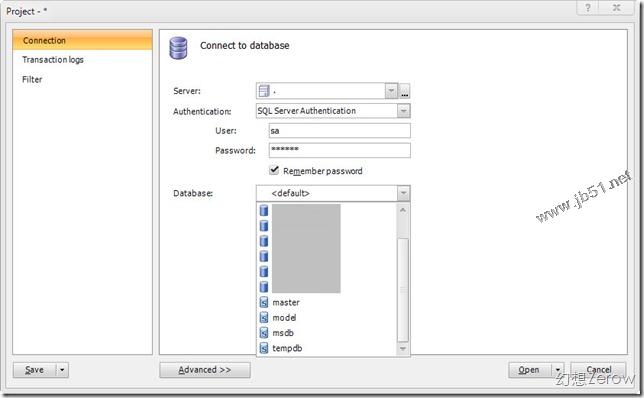This screenshot has width=644, height=398.
Task: Browse servers with the ellipsis button
Action: point(405,91)
